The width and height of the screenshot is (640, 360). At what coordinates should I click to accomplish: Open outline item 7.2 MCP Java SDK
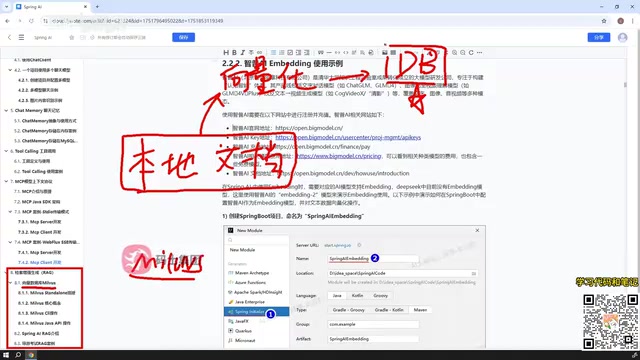click(x=37, y=202)
